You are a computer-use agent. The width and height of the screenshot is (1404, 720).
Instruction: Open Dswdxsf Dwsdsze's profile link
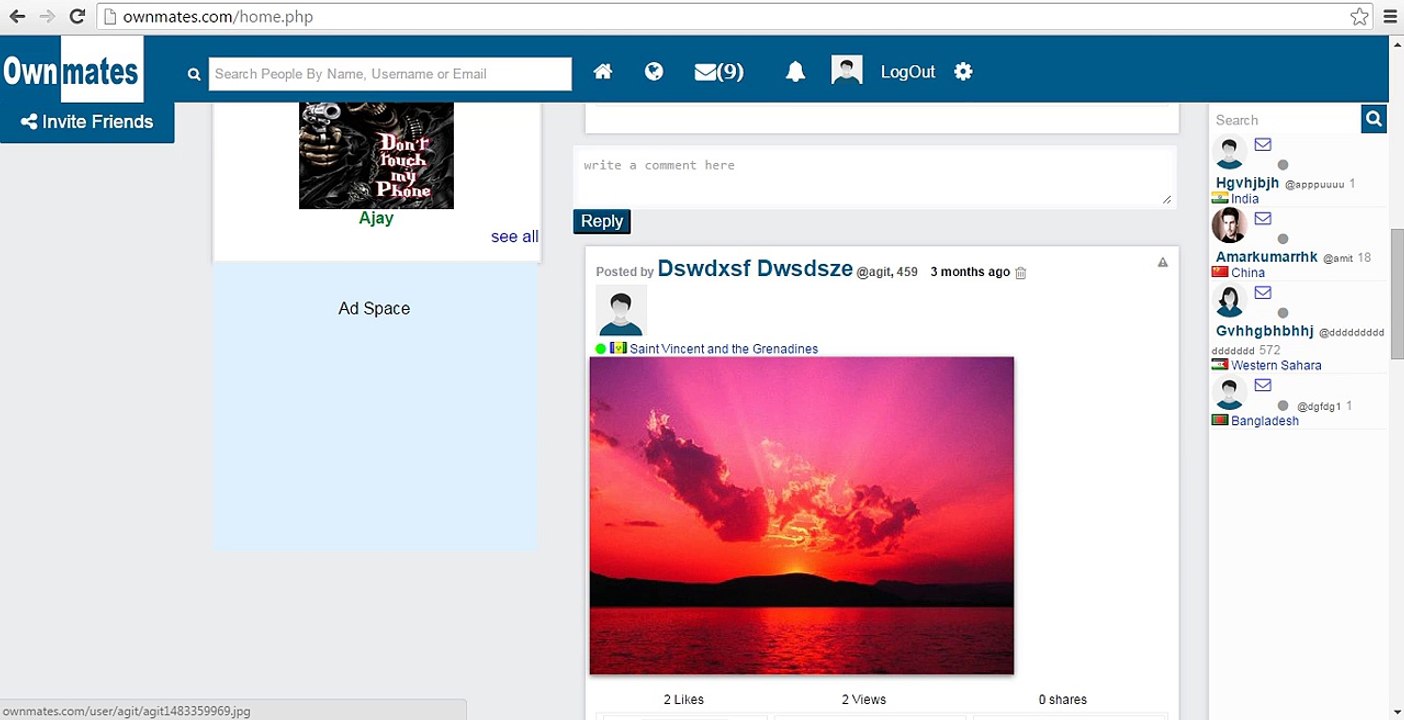pos(755,268)
